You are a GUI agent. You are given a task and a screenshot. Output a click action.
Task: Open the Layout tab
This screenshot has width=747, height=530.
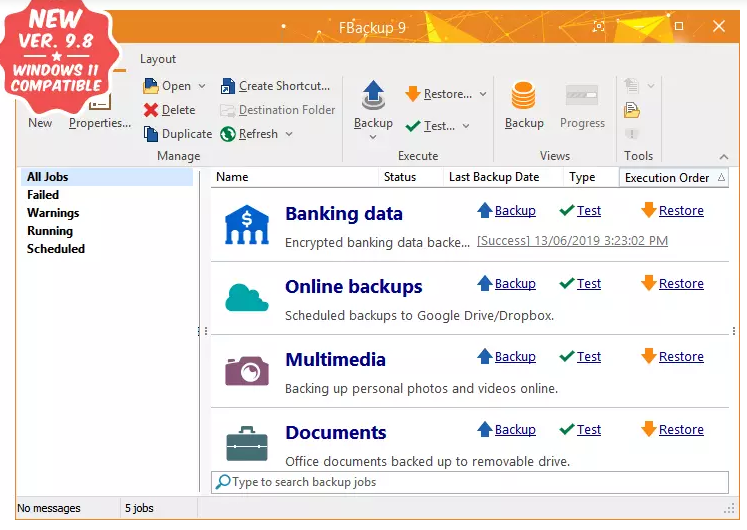point(158,59)
